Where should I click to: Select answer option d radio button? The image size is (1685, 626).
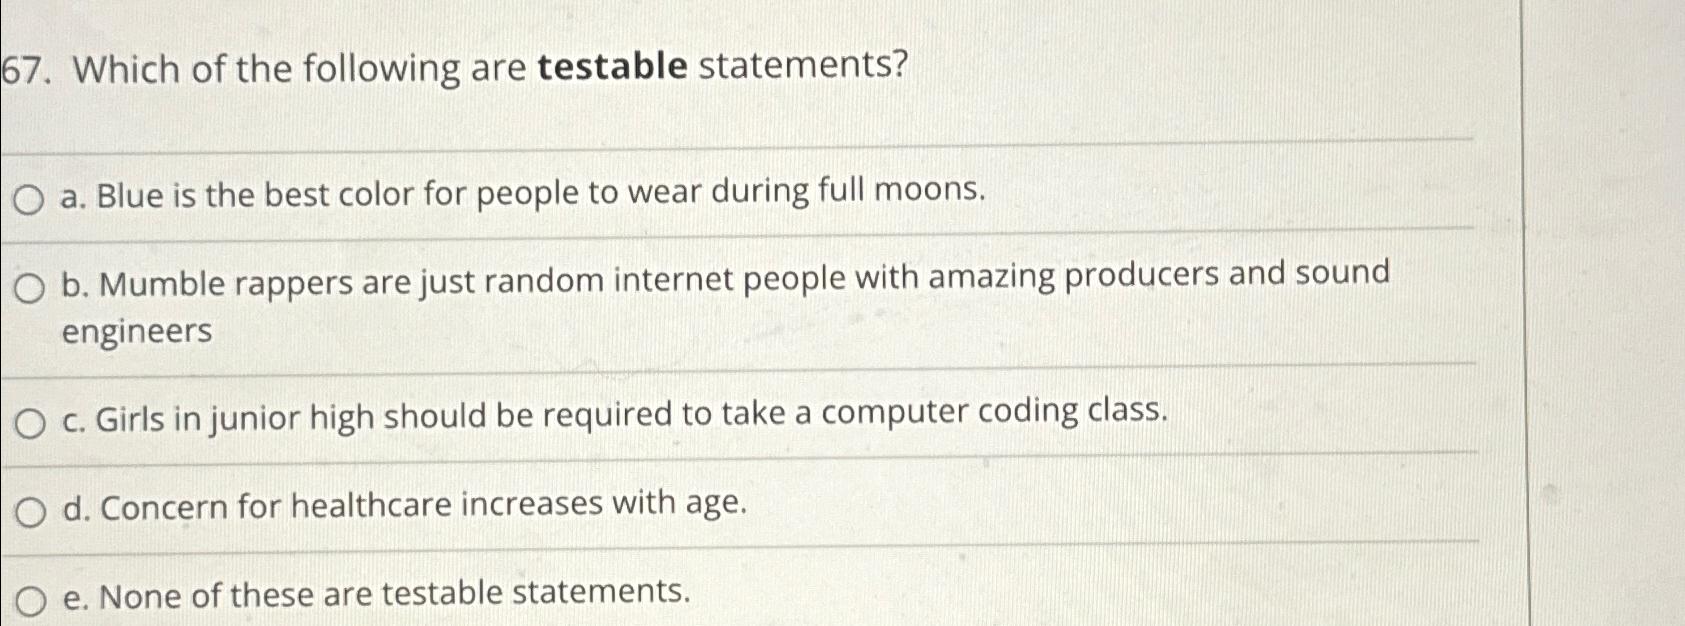pyautogui.click(x=30, y=508)
